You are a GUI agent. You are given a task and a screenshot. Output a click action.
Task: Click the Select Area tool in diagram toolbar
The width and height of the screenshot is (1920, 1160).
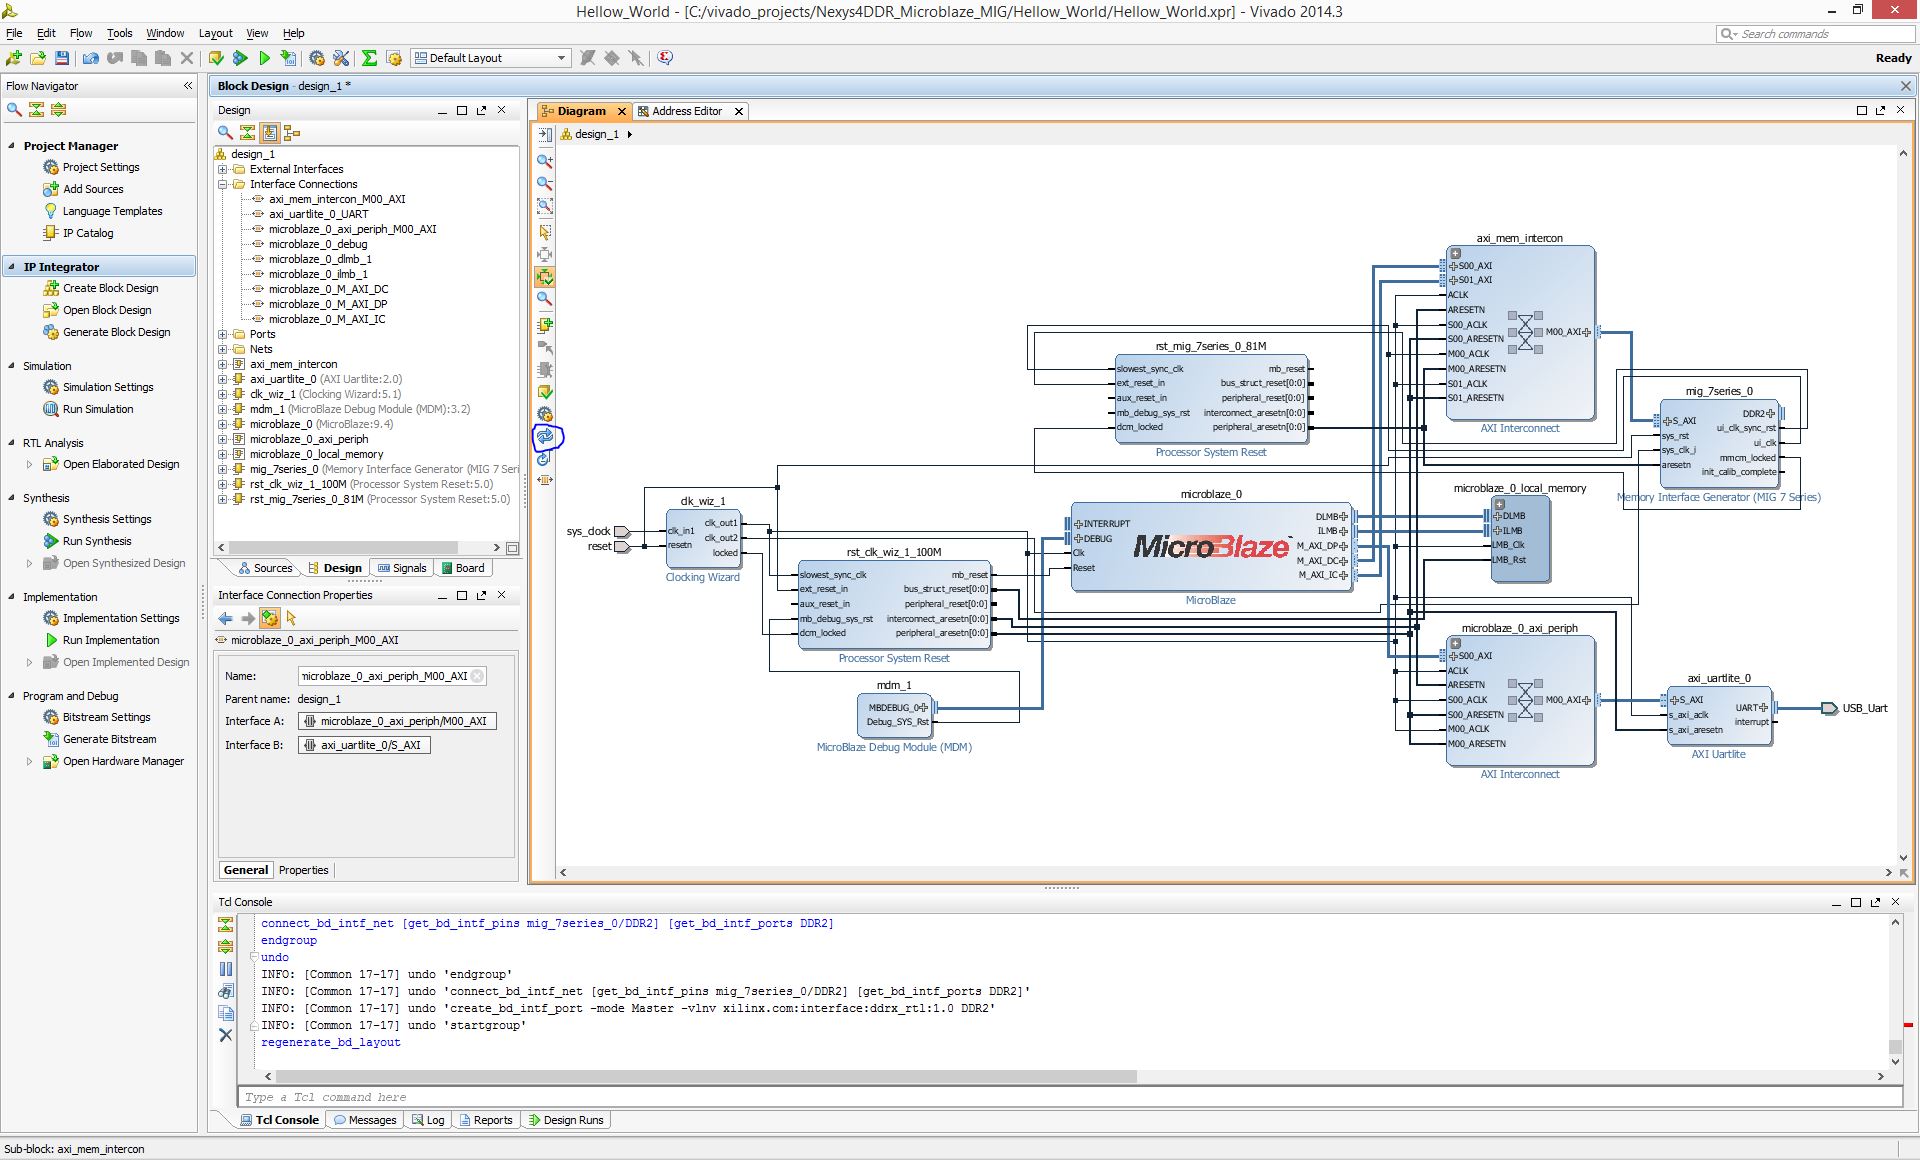545,231
